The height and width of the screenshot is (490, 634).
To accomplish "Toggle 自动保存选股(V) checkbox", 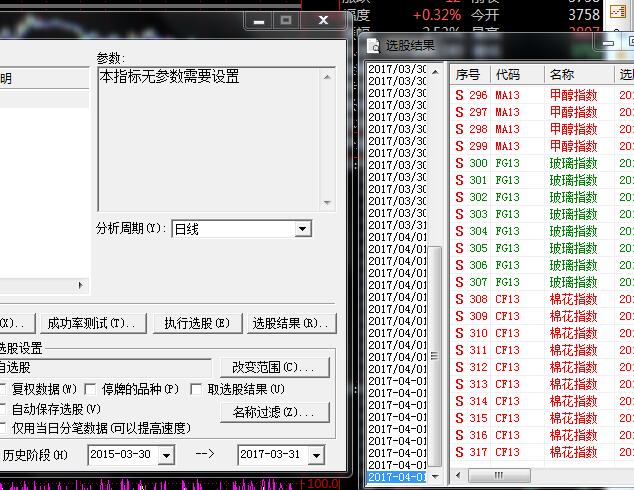I will 2,409.
